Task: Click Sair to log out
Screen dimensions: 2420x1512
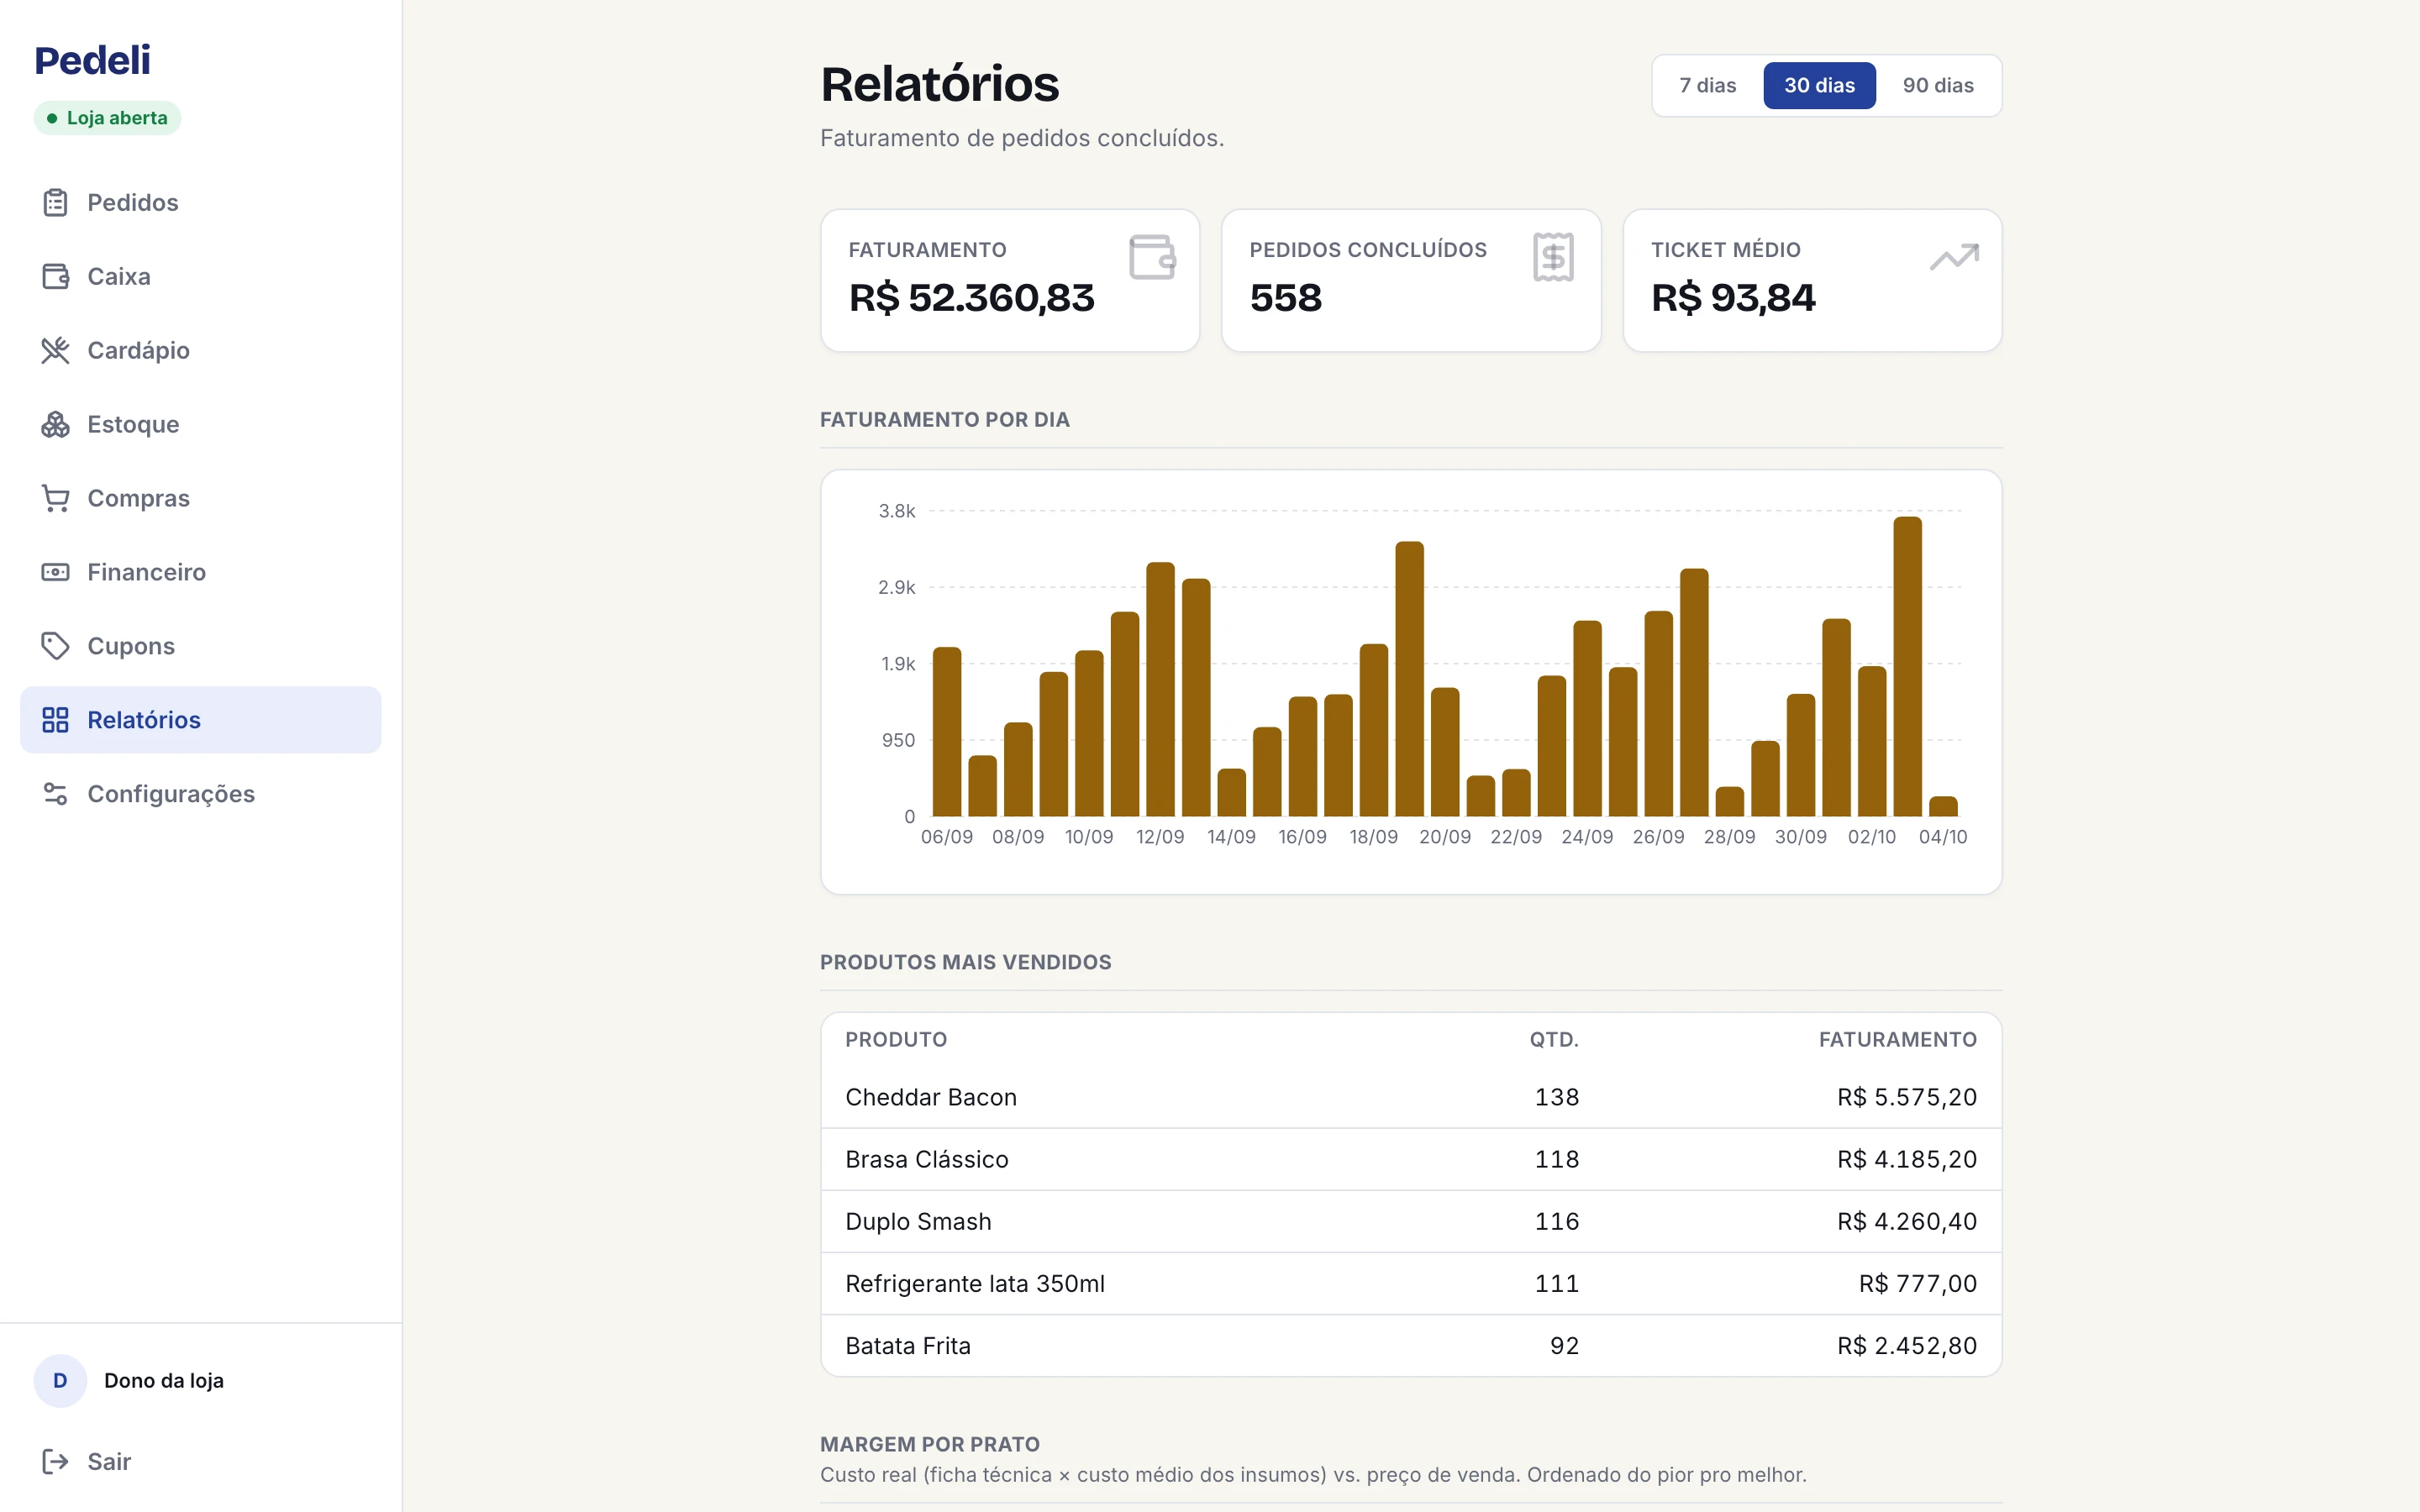Action: (200, 1461)
